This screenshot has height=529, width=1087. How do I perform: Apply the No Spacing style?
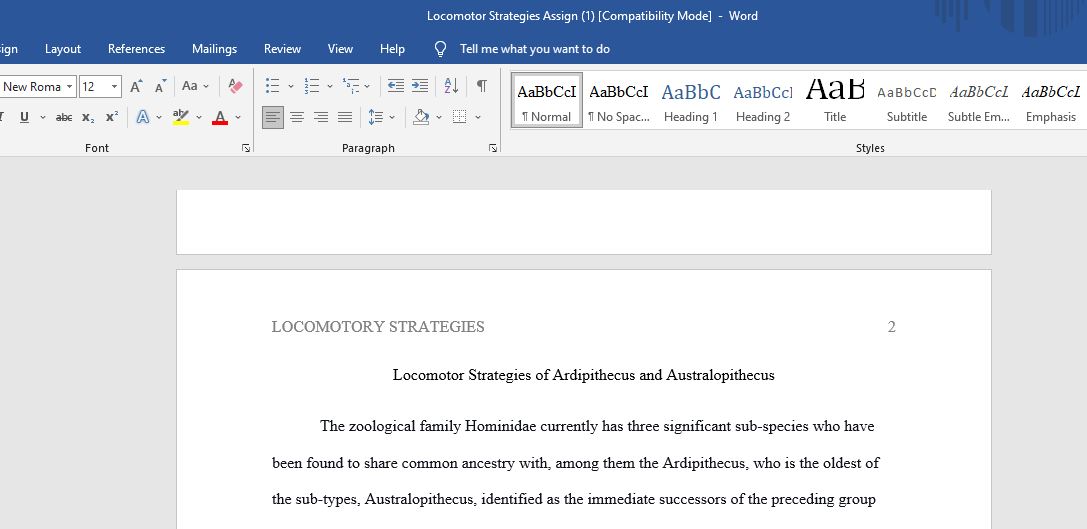618,100
